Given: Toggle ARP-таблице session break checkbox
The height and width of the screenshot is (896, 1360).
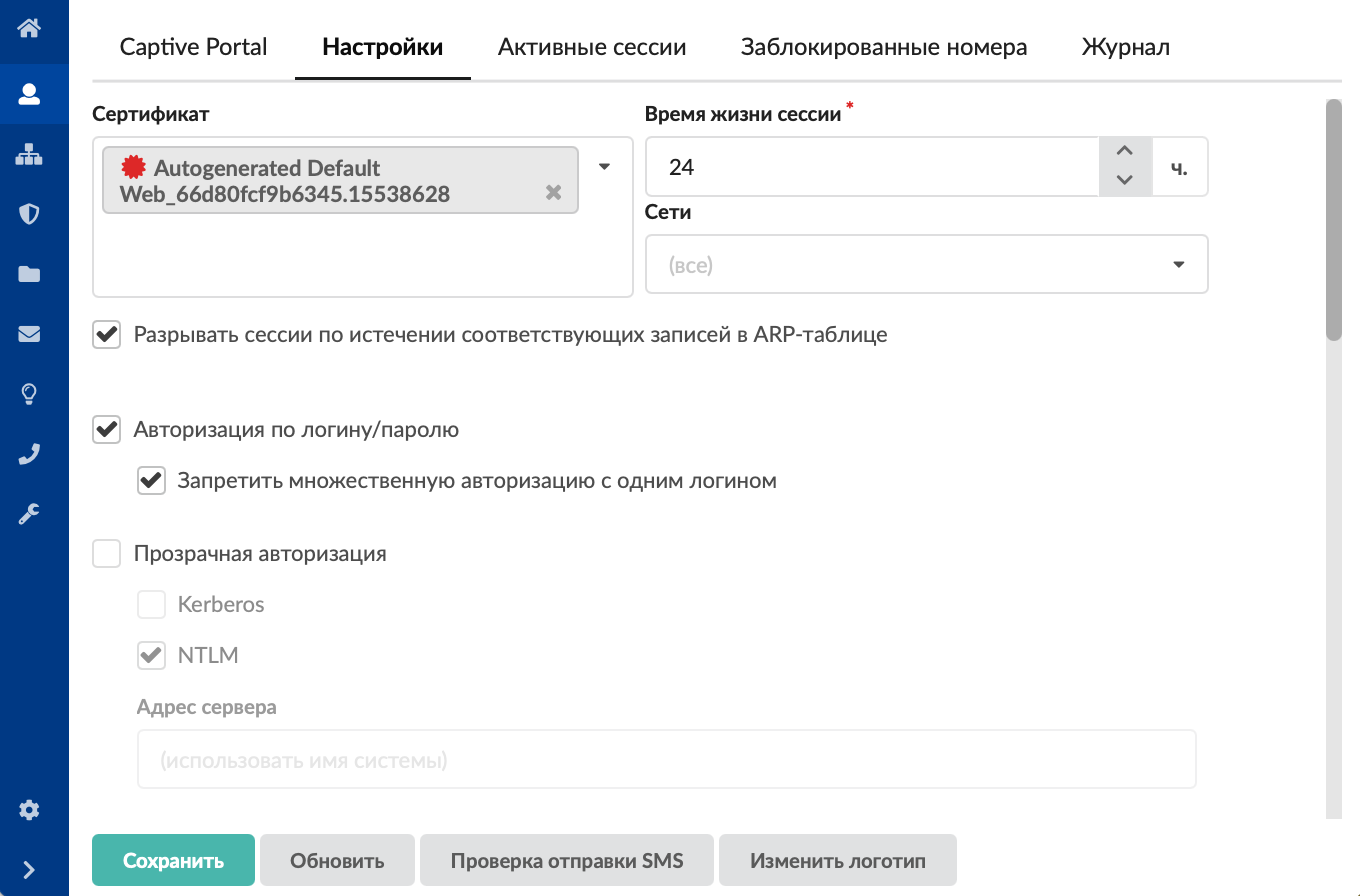Looking at the screenshot, I should [x=107, y=335].
